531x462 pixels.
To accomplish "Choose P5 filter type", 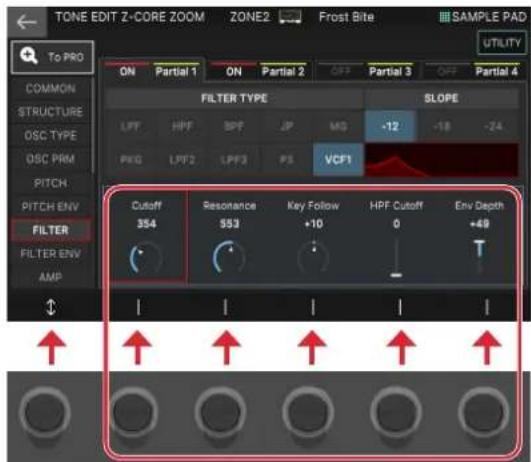I will coord(286,160).
